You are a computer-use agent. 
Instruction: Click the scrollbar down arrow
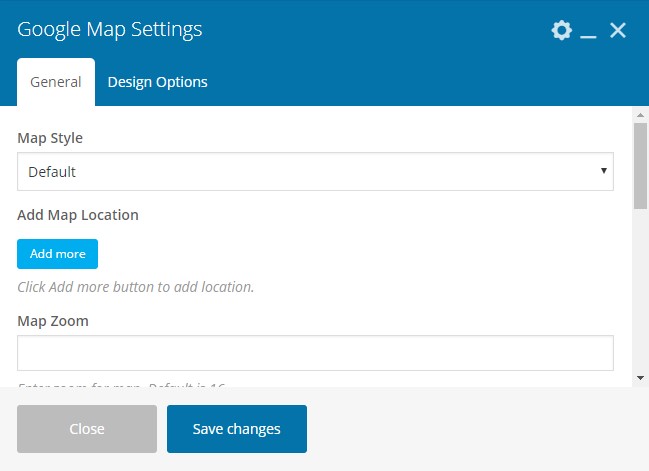(640, 378)
